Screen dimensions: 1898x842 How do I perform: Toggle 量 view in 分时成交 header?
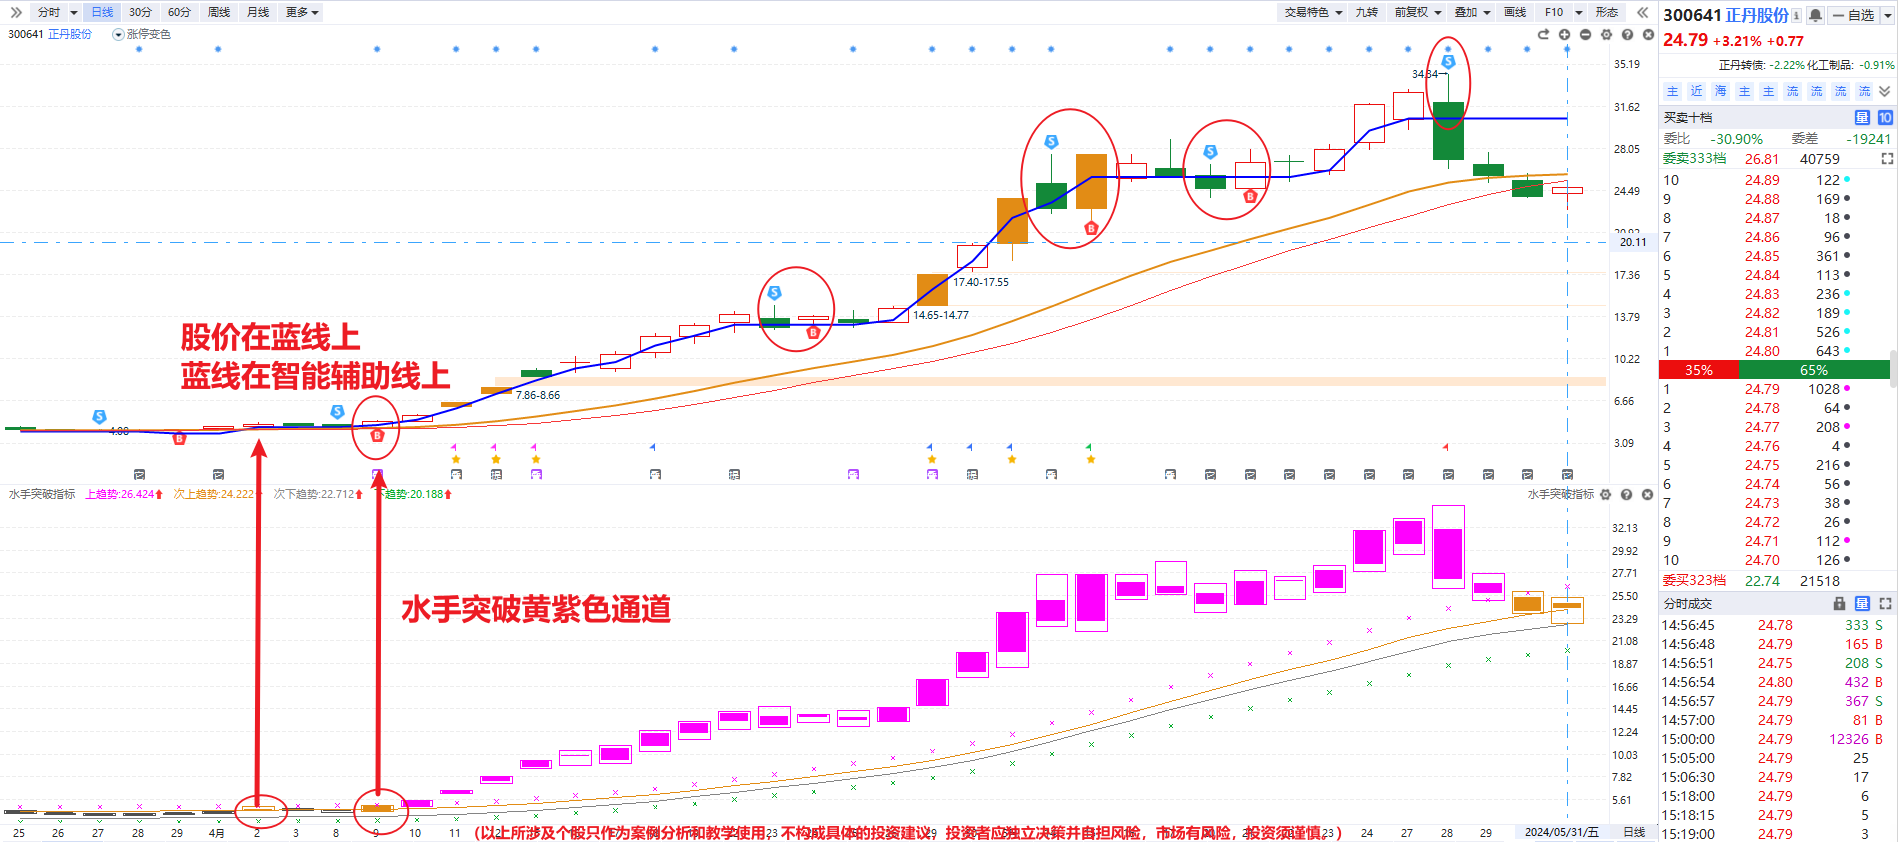pos(1862,604)
